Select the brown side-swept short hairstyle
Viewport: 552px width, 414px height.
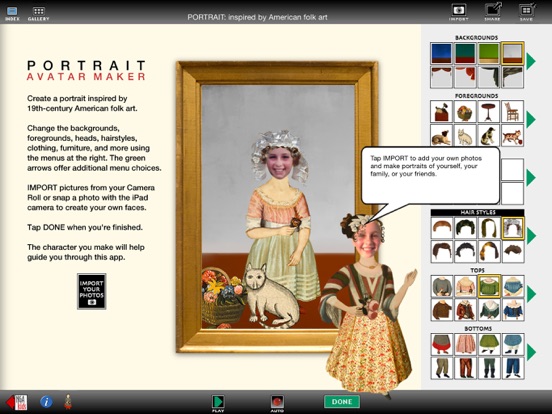pyautogui.click(x=441, y=252)
